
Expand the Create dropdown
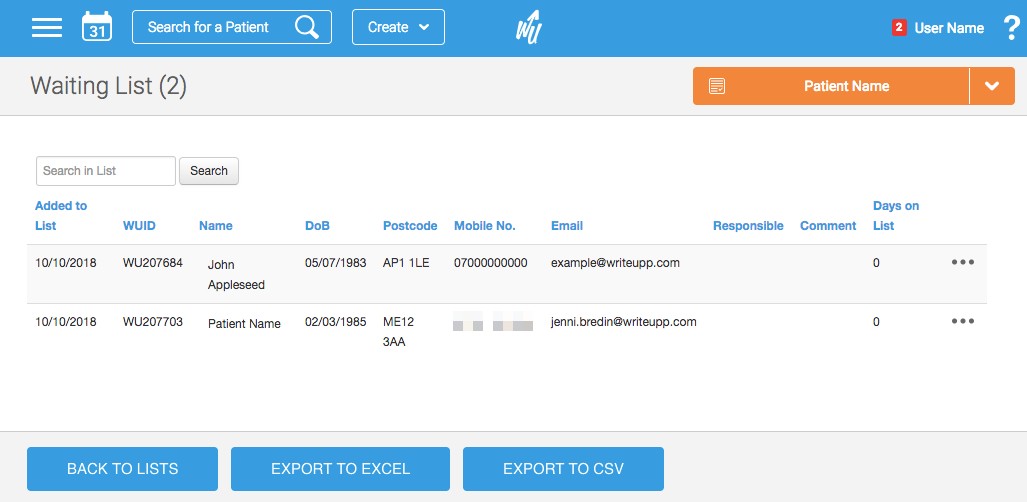click(398, 27)
